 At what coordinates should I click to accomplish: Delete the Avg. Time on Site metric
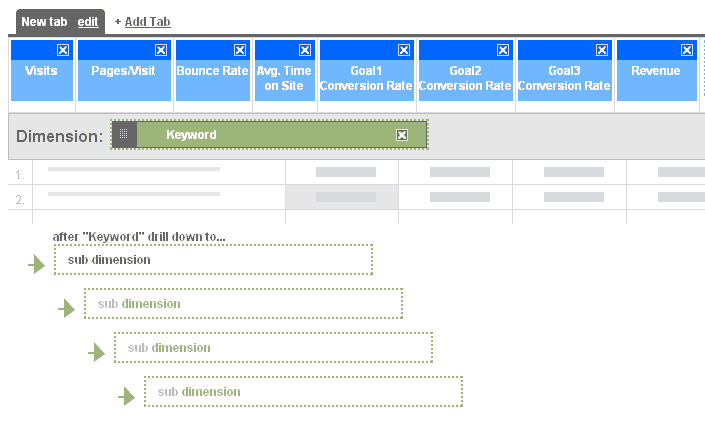click(x=304, y=50)
